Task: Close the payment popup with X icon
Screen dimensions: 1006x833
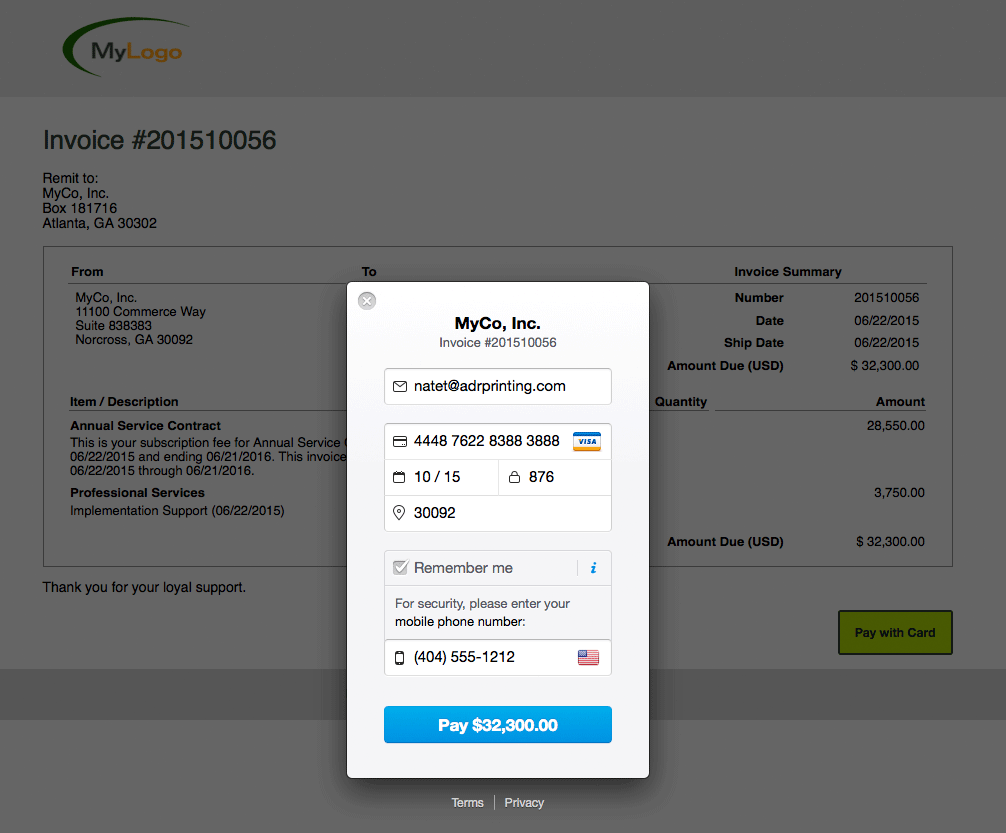Action: (367, 300)
